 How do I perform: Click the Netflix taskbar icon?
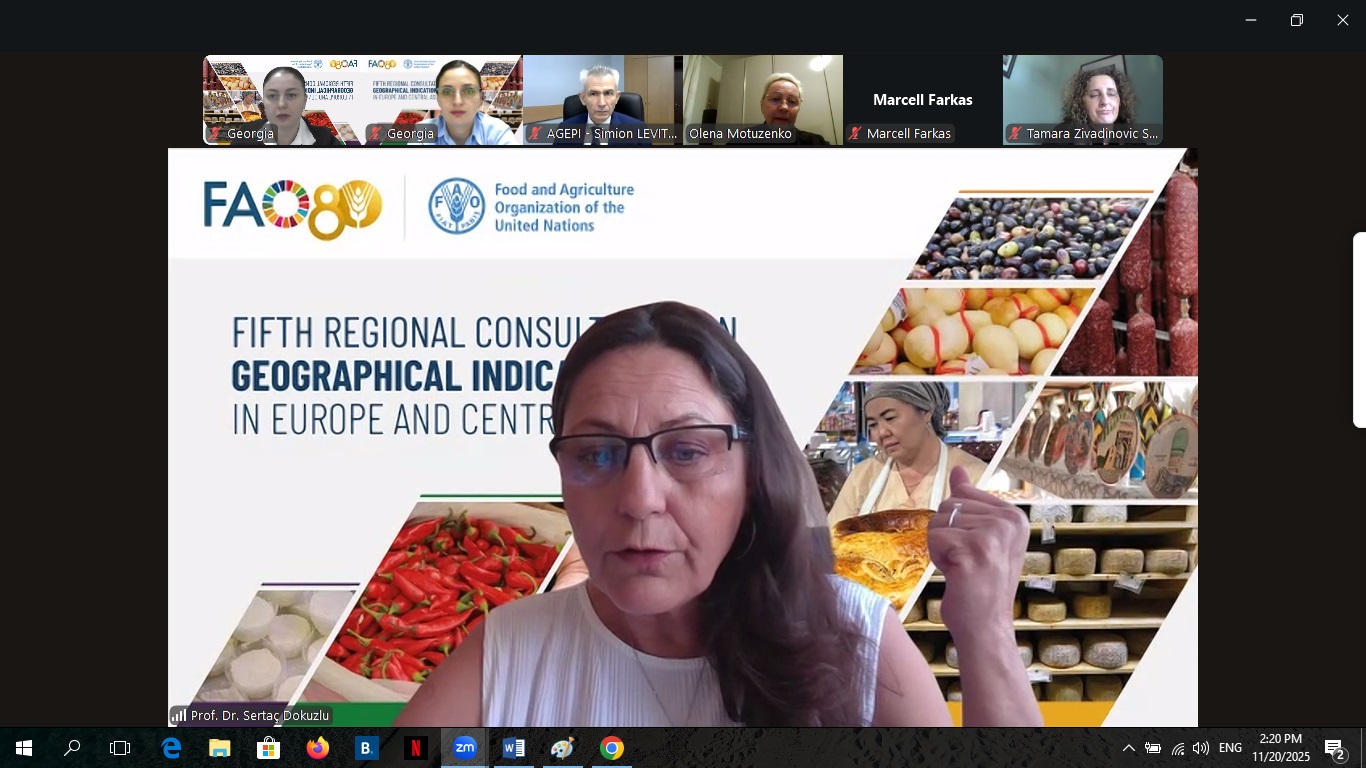pyautogui.click(x=416, y=748)
